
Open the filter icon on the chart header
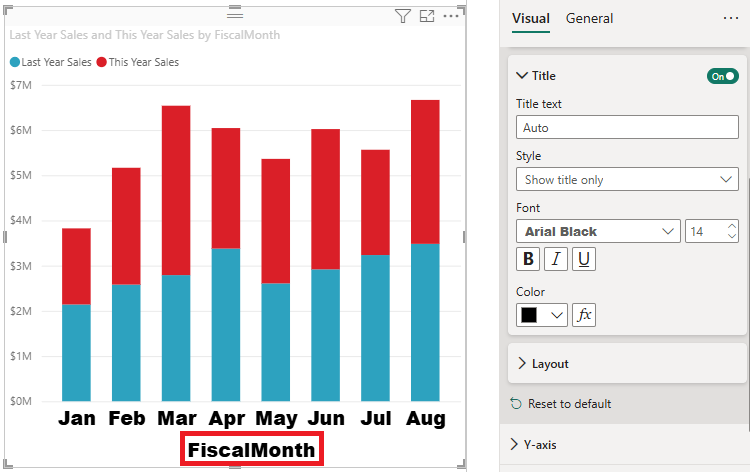[x=403, y=16]
